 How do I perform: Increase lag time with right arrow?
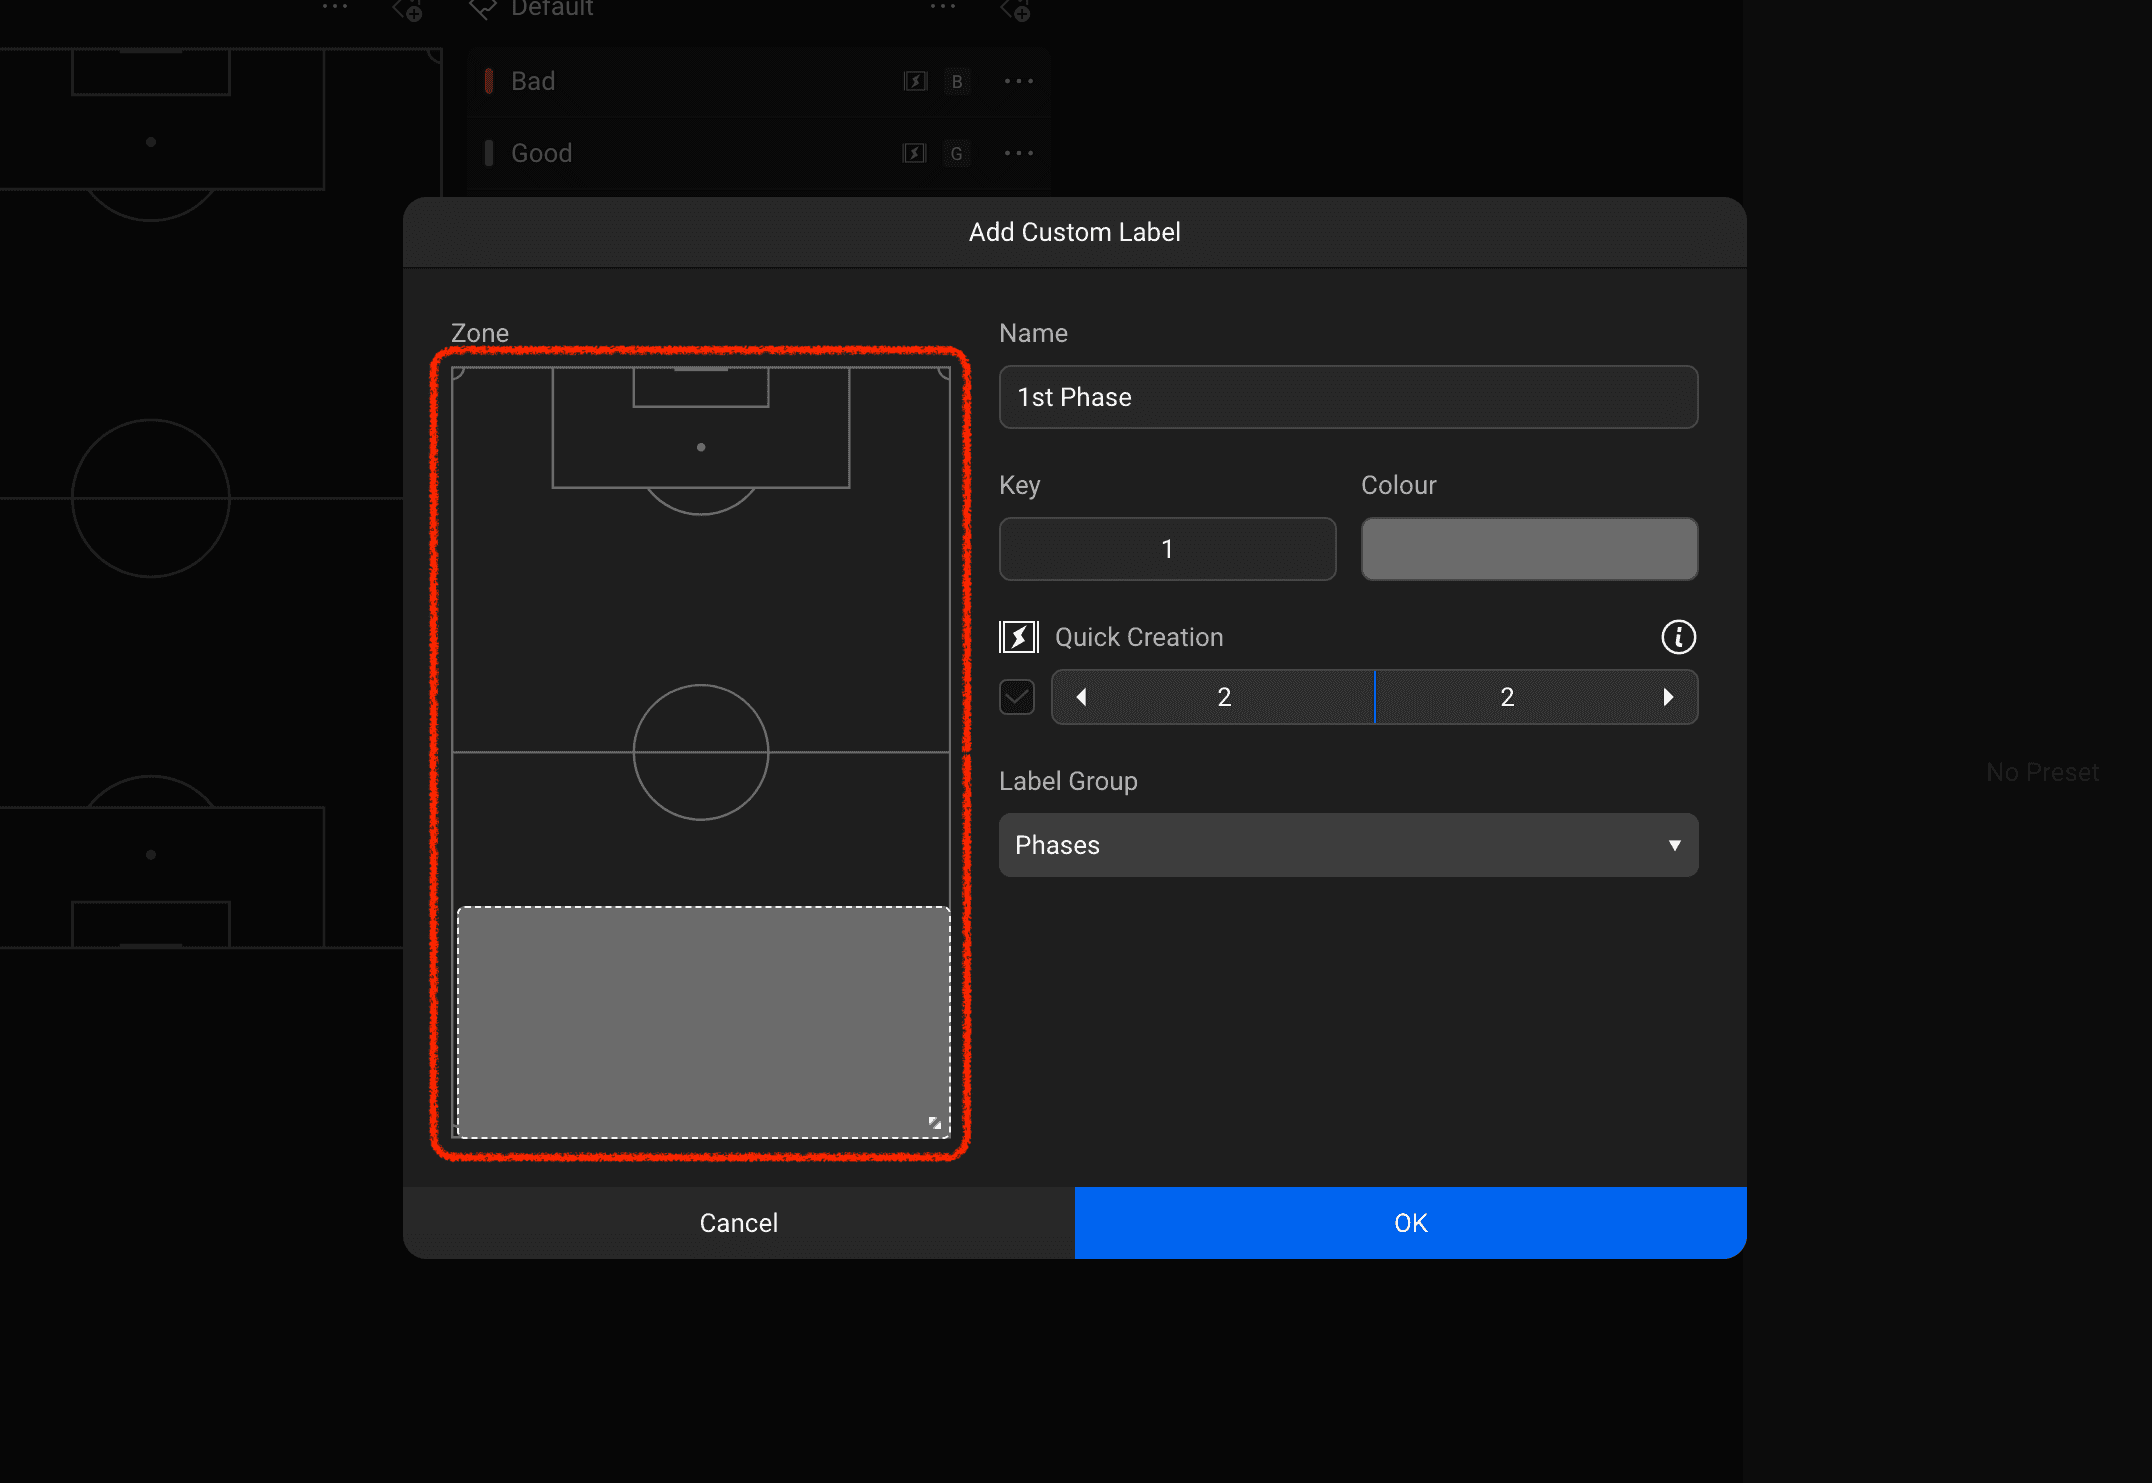click(1668, 697)
